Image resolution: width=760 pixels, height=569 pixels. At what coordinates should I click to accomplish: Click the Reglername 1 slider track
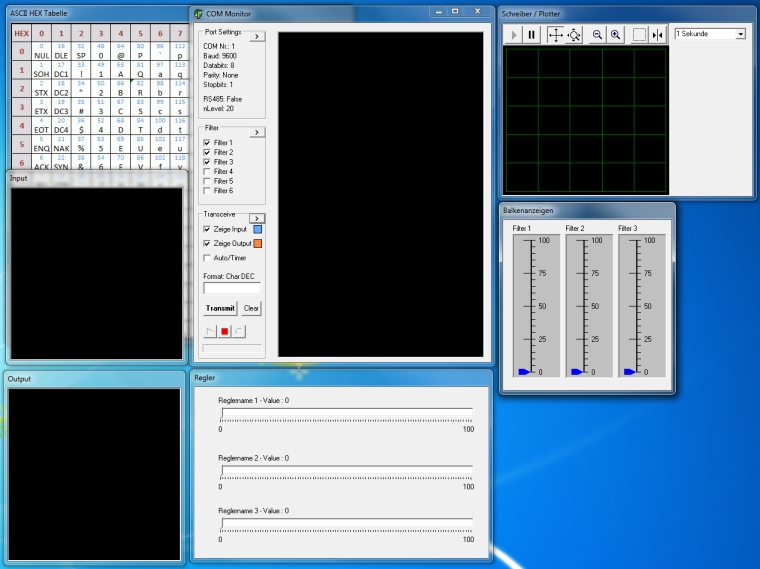point(345,413)
